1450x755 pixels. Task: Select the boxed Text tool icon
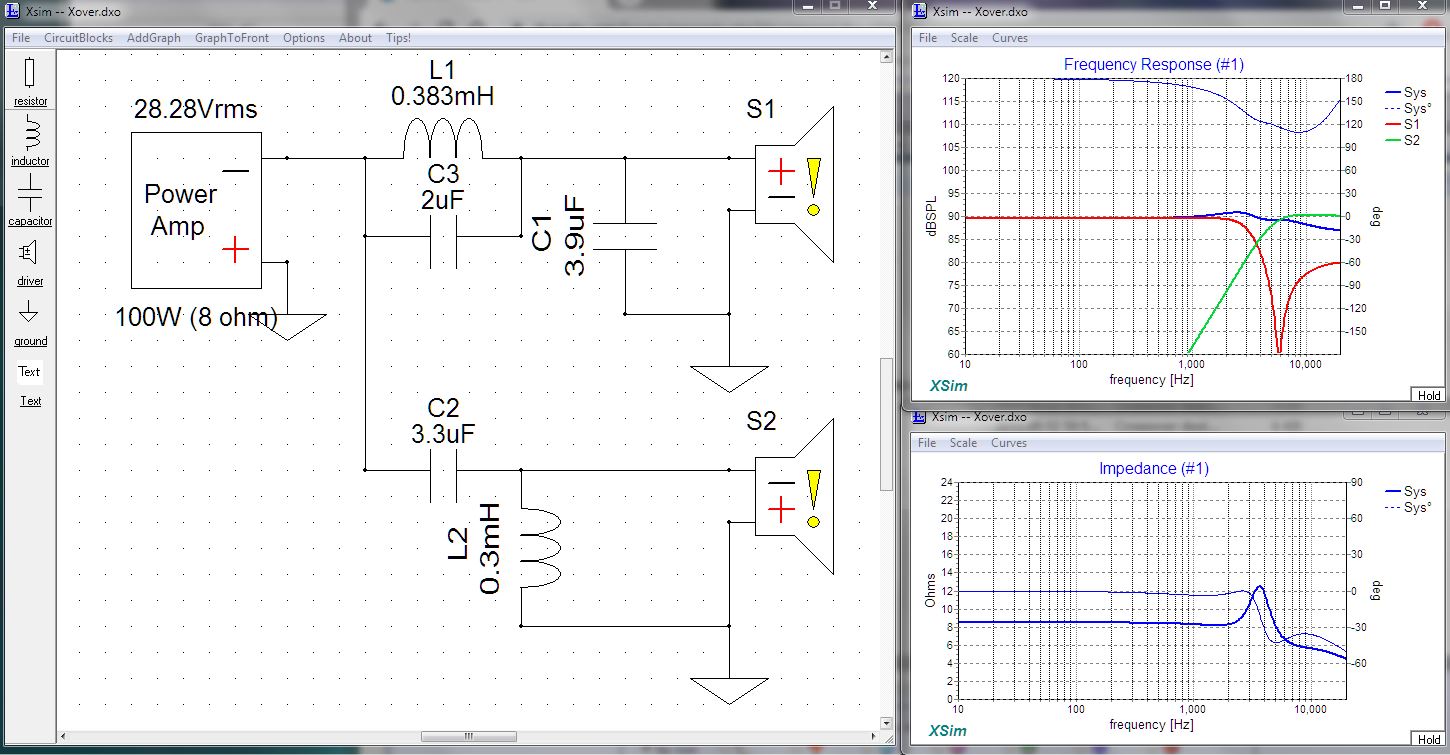[30, 372]
